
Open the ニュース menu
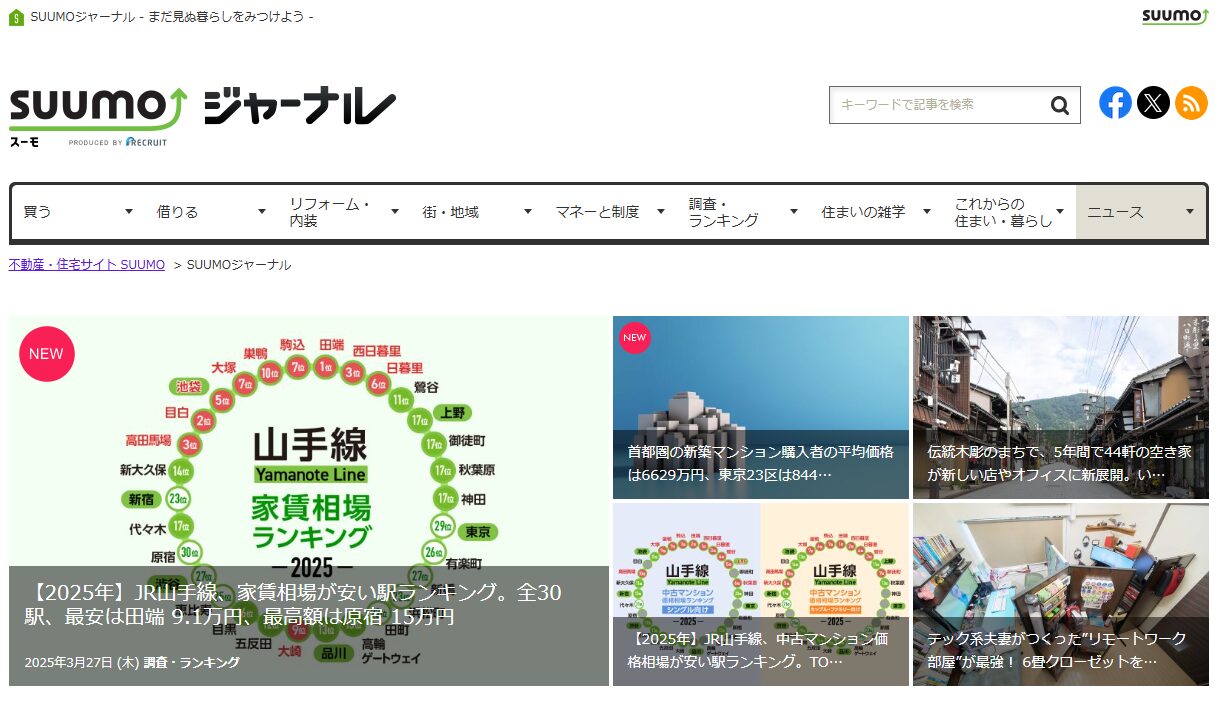1141,212
